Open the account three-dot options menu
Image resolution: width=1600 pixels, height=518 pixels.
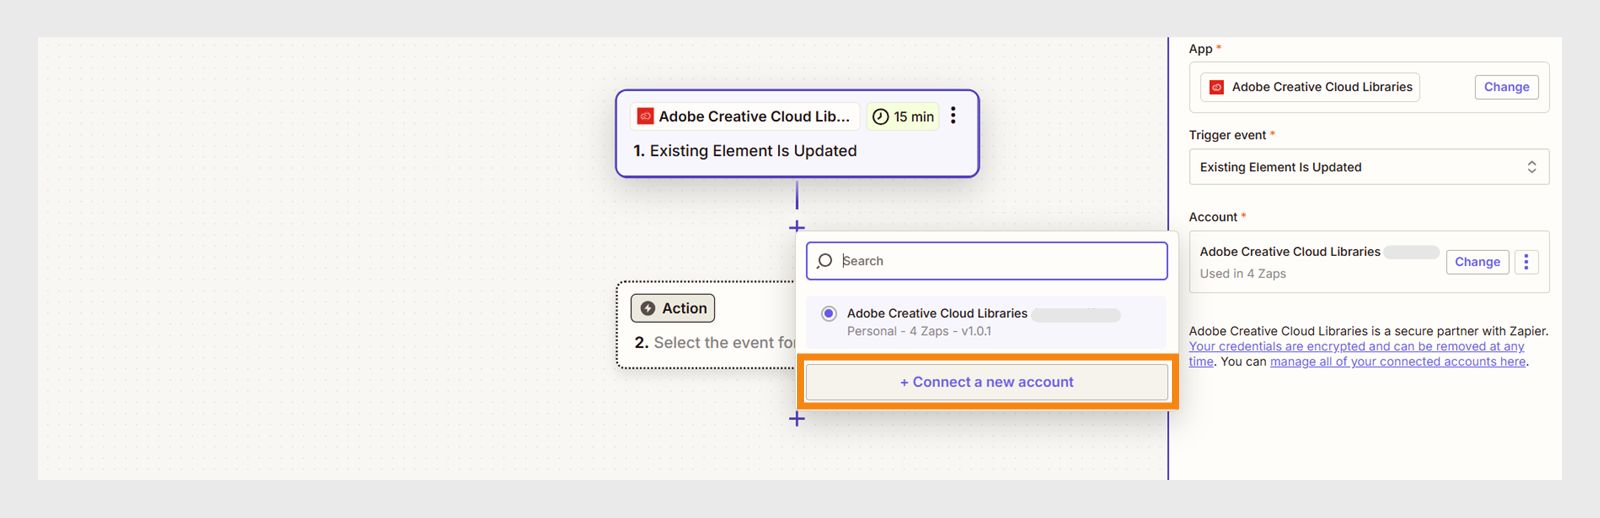(1526, 262)
